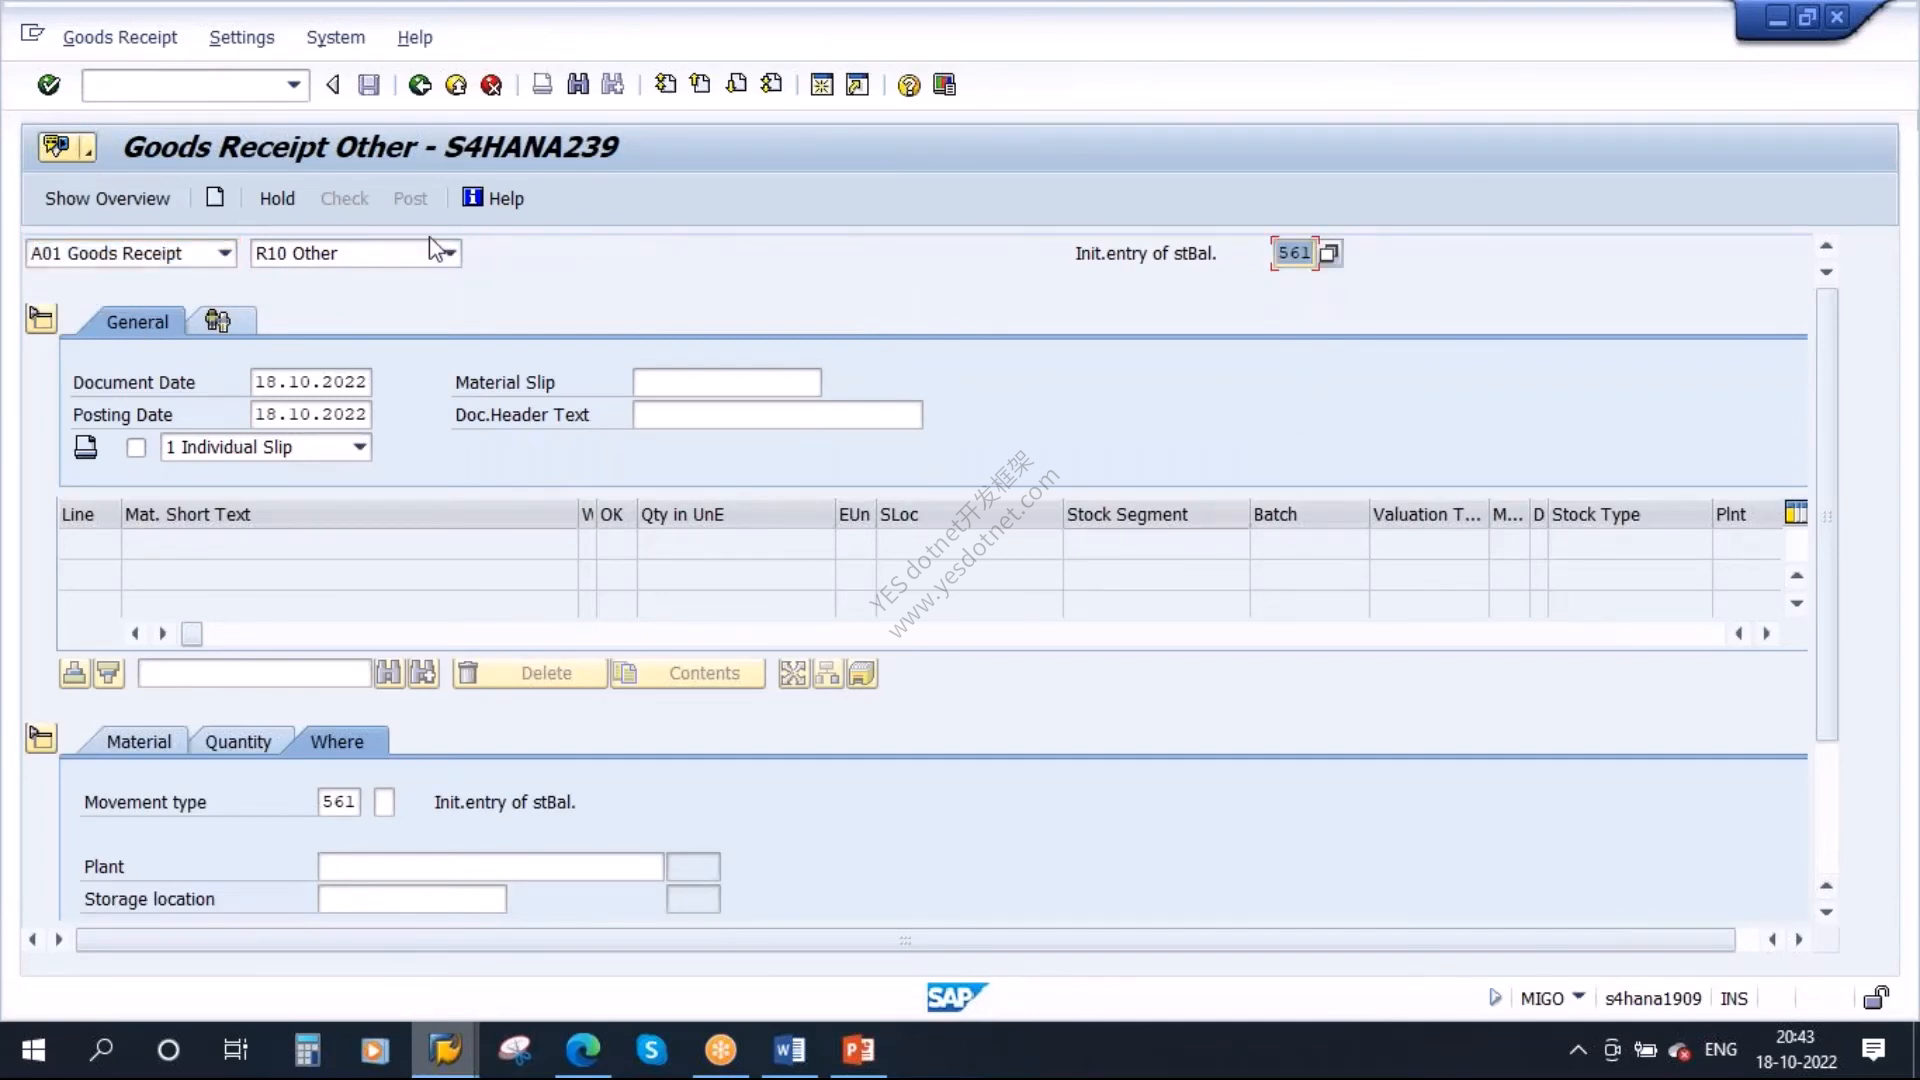This screenshot has width=1920, height=1080.
Task: Click the Find Next binoculars icon
Action: pyautogui.click(x=613, y=85)
